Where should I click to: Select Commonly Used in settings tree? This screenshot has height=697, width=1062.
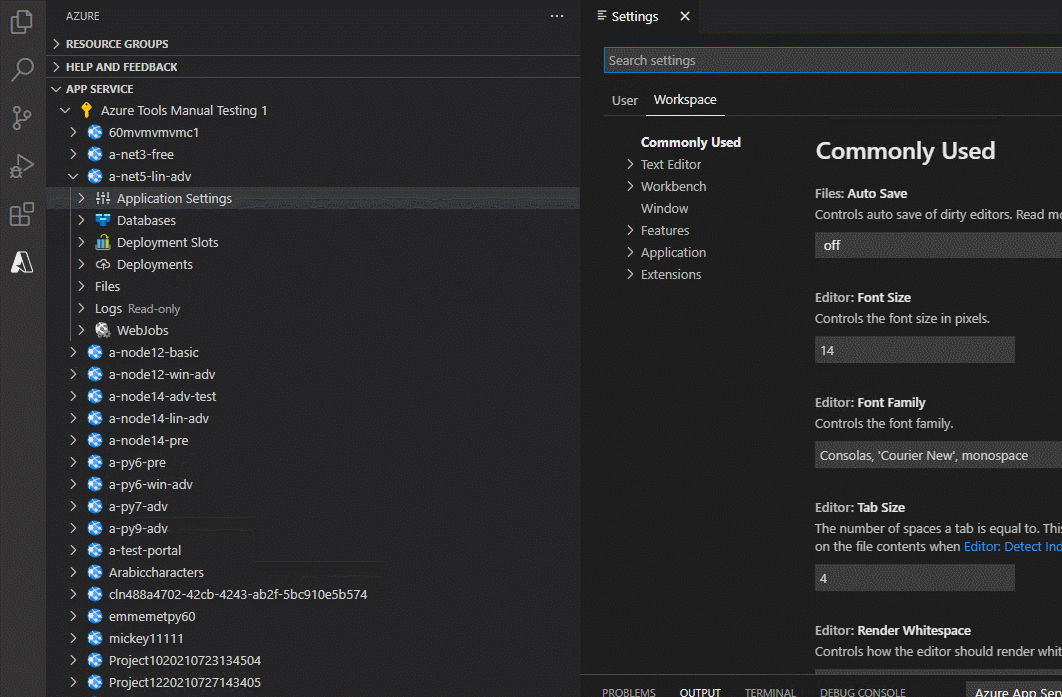[x=691, y=142]
